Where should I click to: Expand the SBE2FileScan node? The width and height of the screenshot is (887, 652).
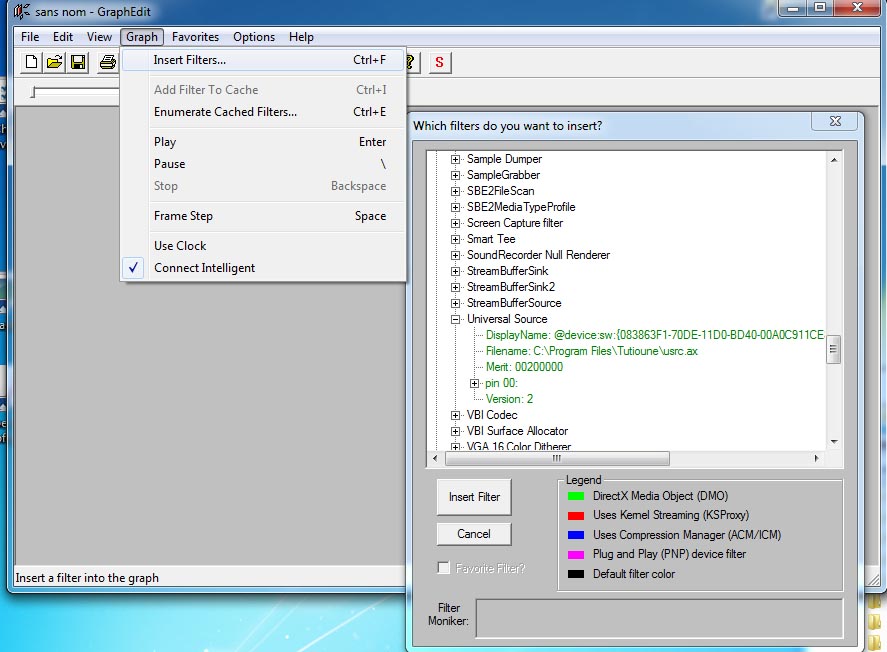coord(455,191)
